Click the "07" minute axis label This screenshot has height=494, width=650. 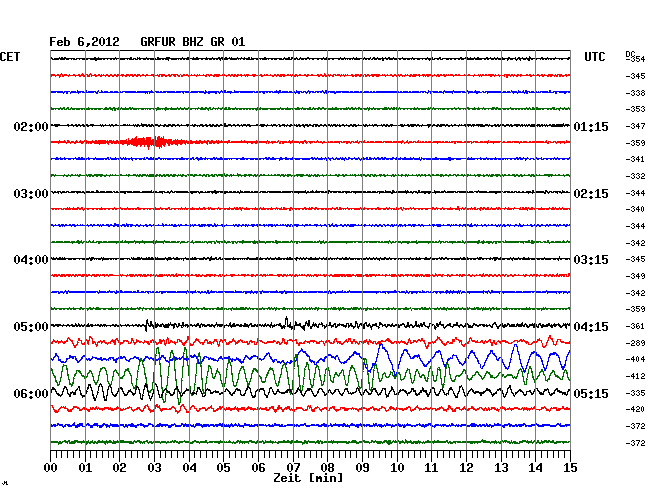tap(293, 468)
